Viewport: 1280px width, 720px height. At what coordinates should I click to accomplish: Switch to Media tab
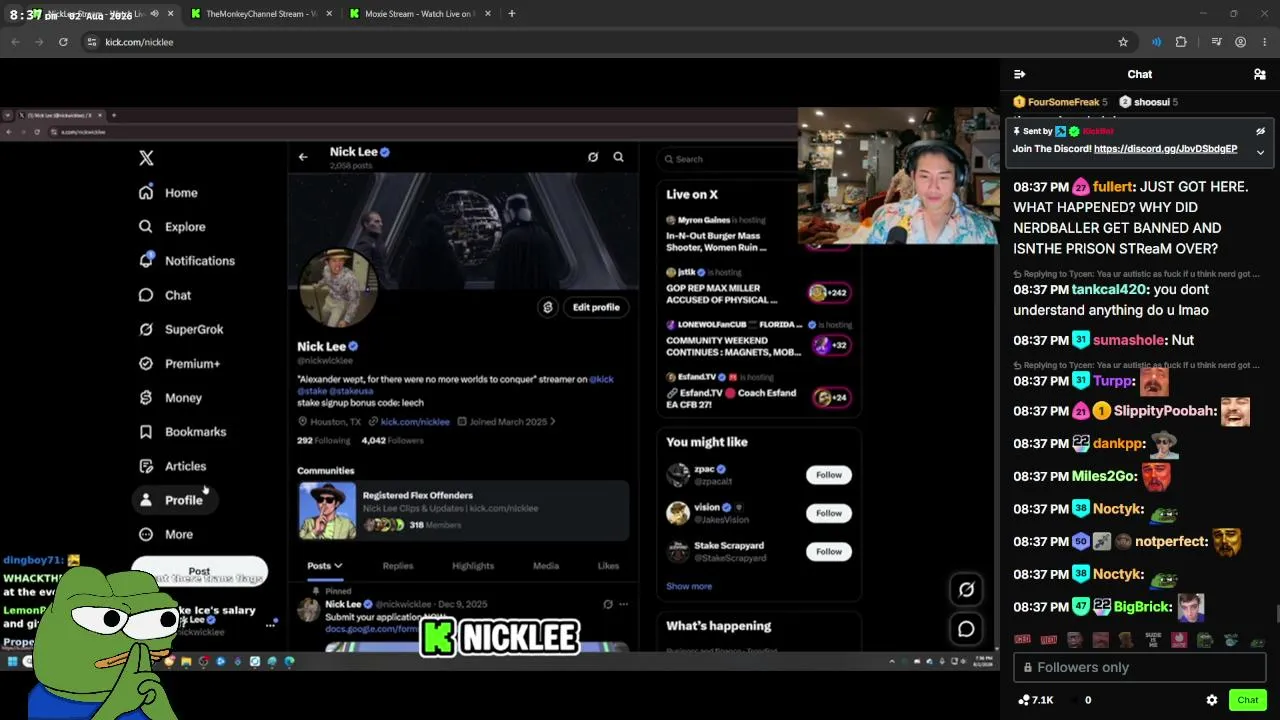click(546, 566)
